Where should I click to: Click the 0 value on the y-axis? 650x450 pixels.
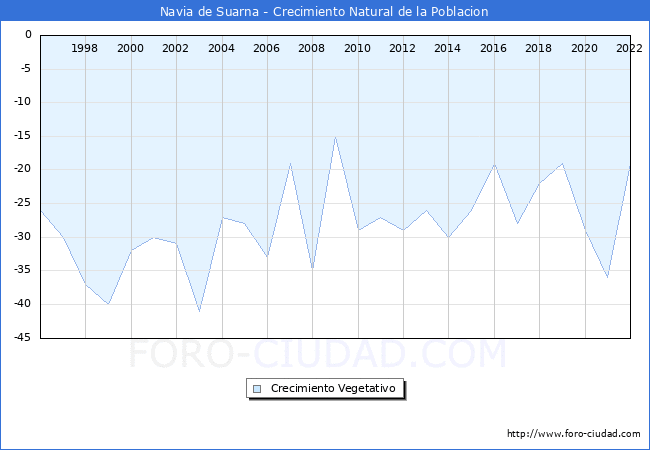[28, 34]
